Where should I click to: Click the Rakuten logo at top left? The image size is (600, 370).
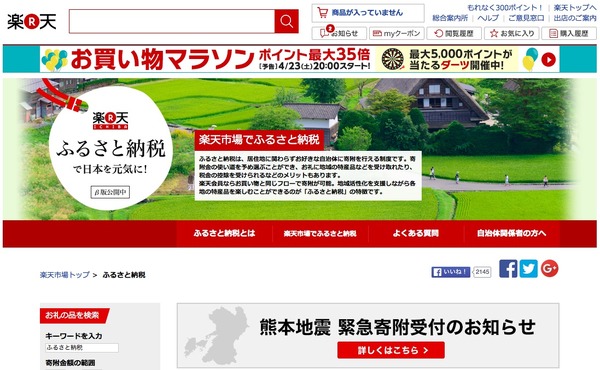tap(32, 21)
